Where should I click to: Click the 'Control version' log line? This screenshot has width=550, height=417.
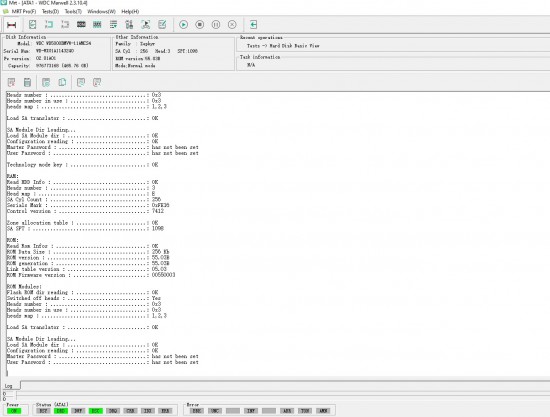[x=85, y=211]
